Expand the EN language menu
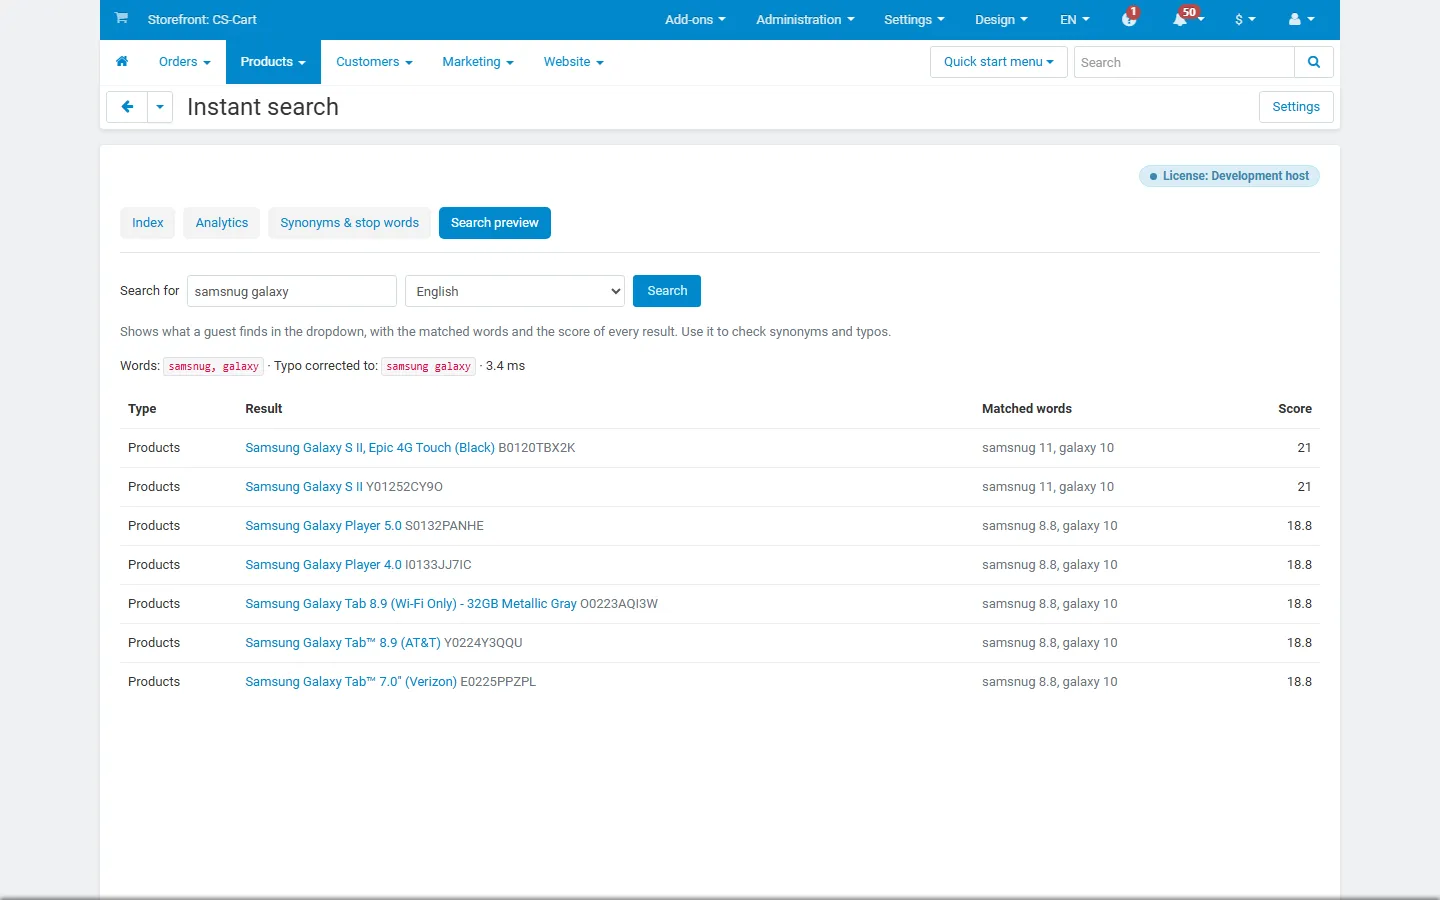Viewport: 1440px width, 900px height. pos(1075,19)
